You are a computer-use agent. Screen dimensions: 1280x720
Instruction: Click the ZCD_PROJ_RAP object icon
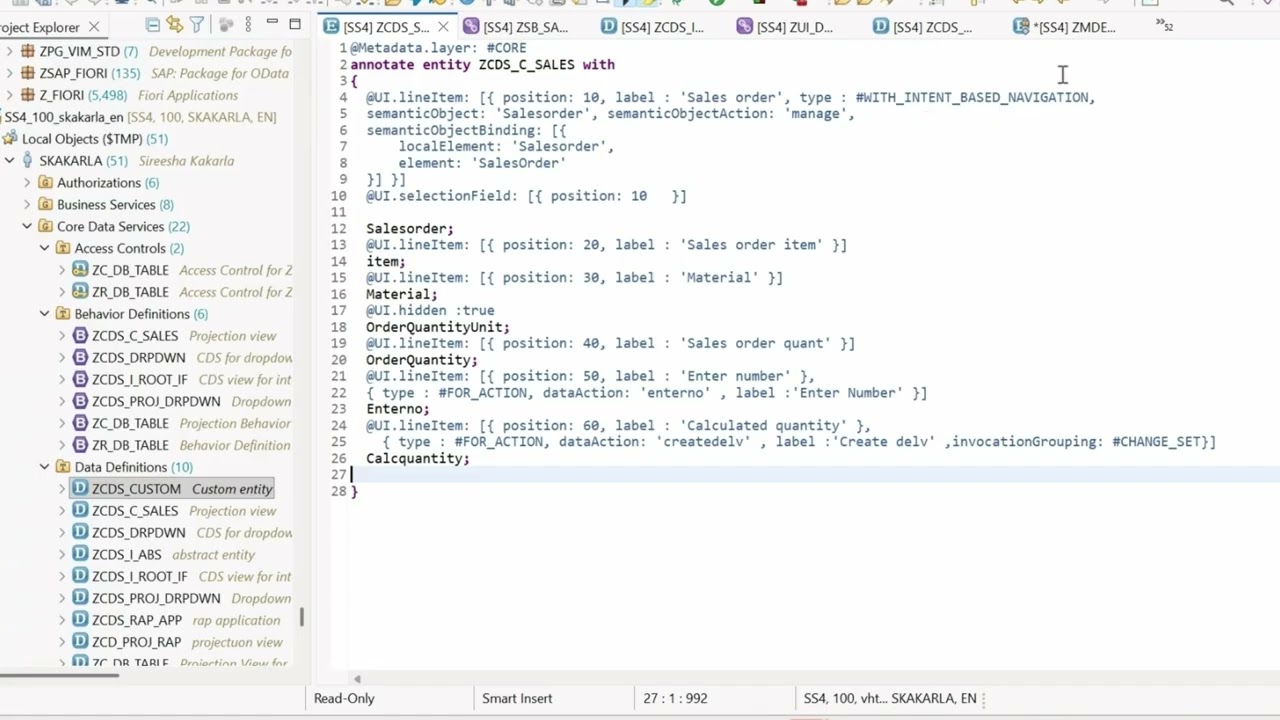80,642
